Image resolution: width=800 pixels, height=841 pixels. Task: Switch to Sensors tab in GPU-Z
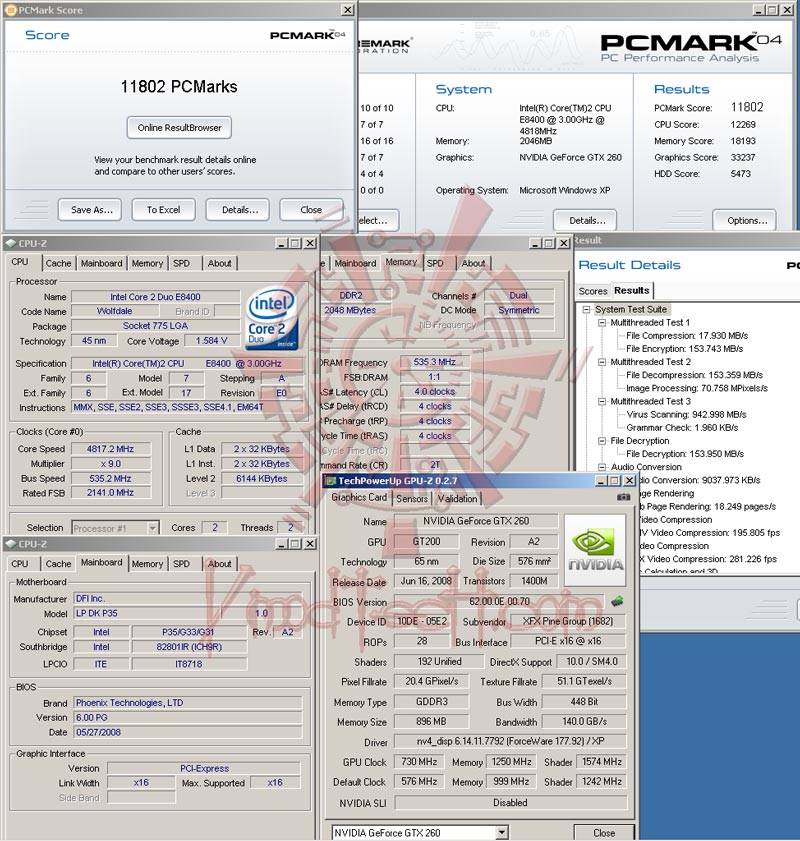point(412,499)
